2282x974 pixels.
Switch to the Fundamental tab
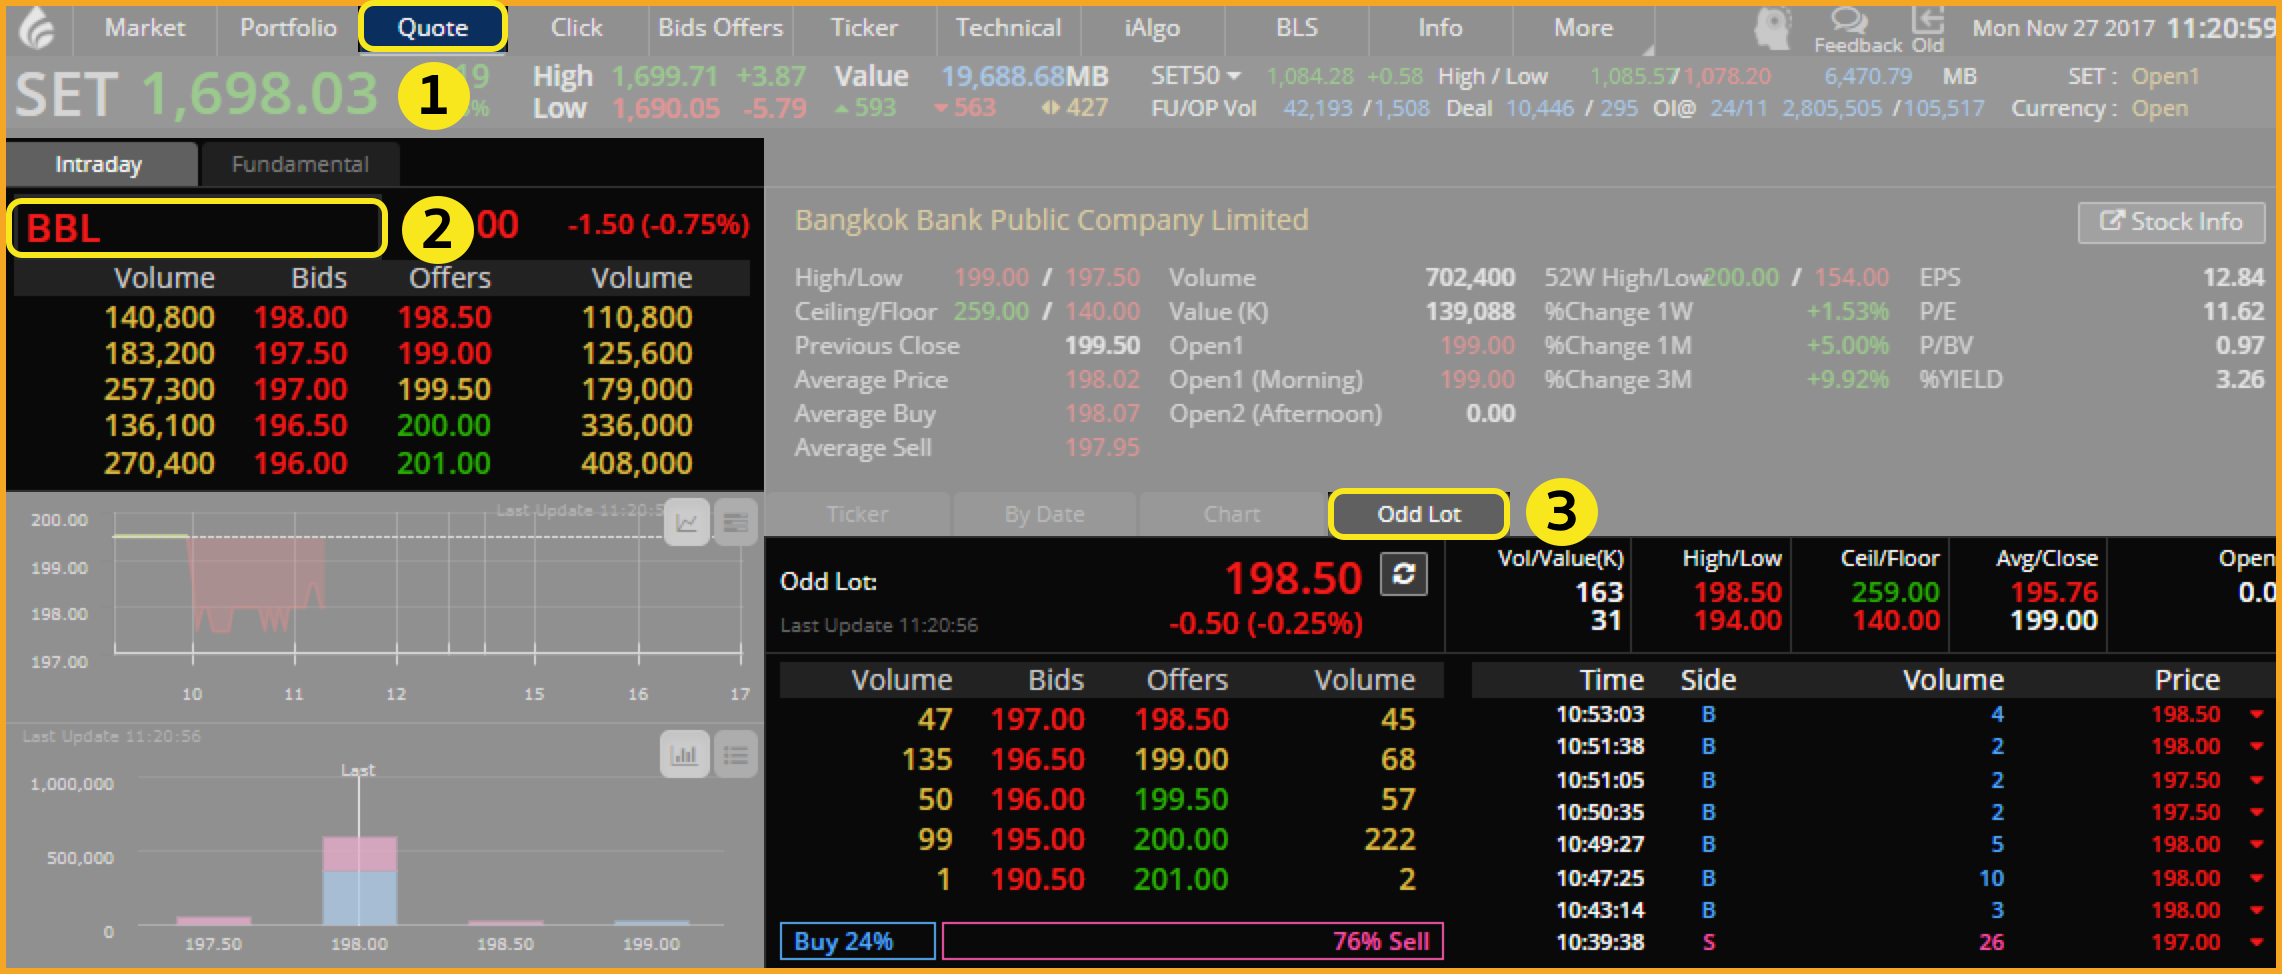[300, 164]
